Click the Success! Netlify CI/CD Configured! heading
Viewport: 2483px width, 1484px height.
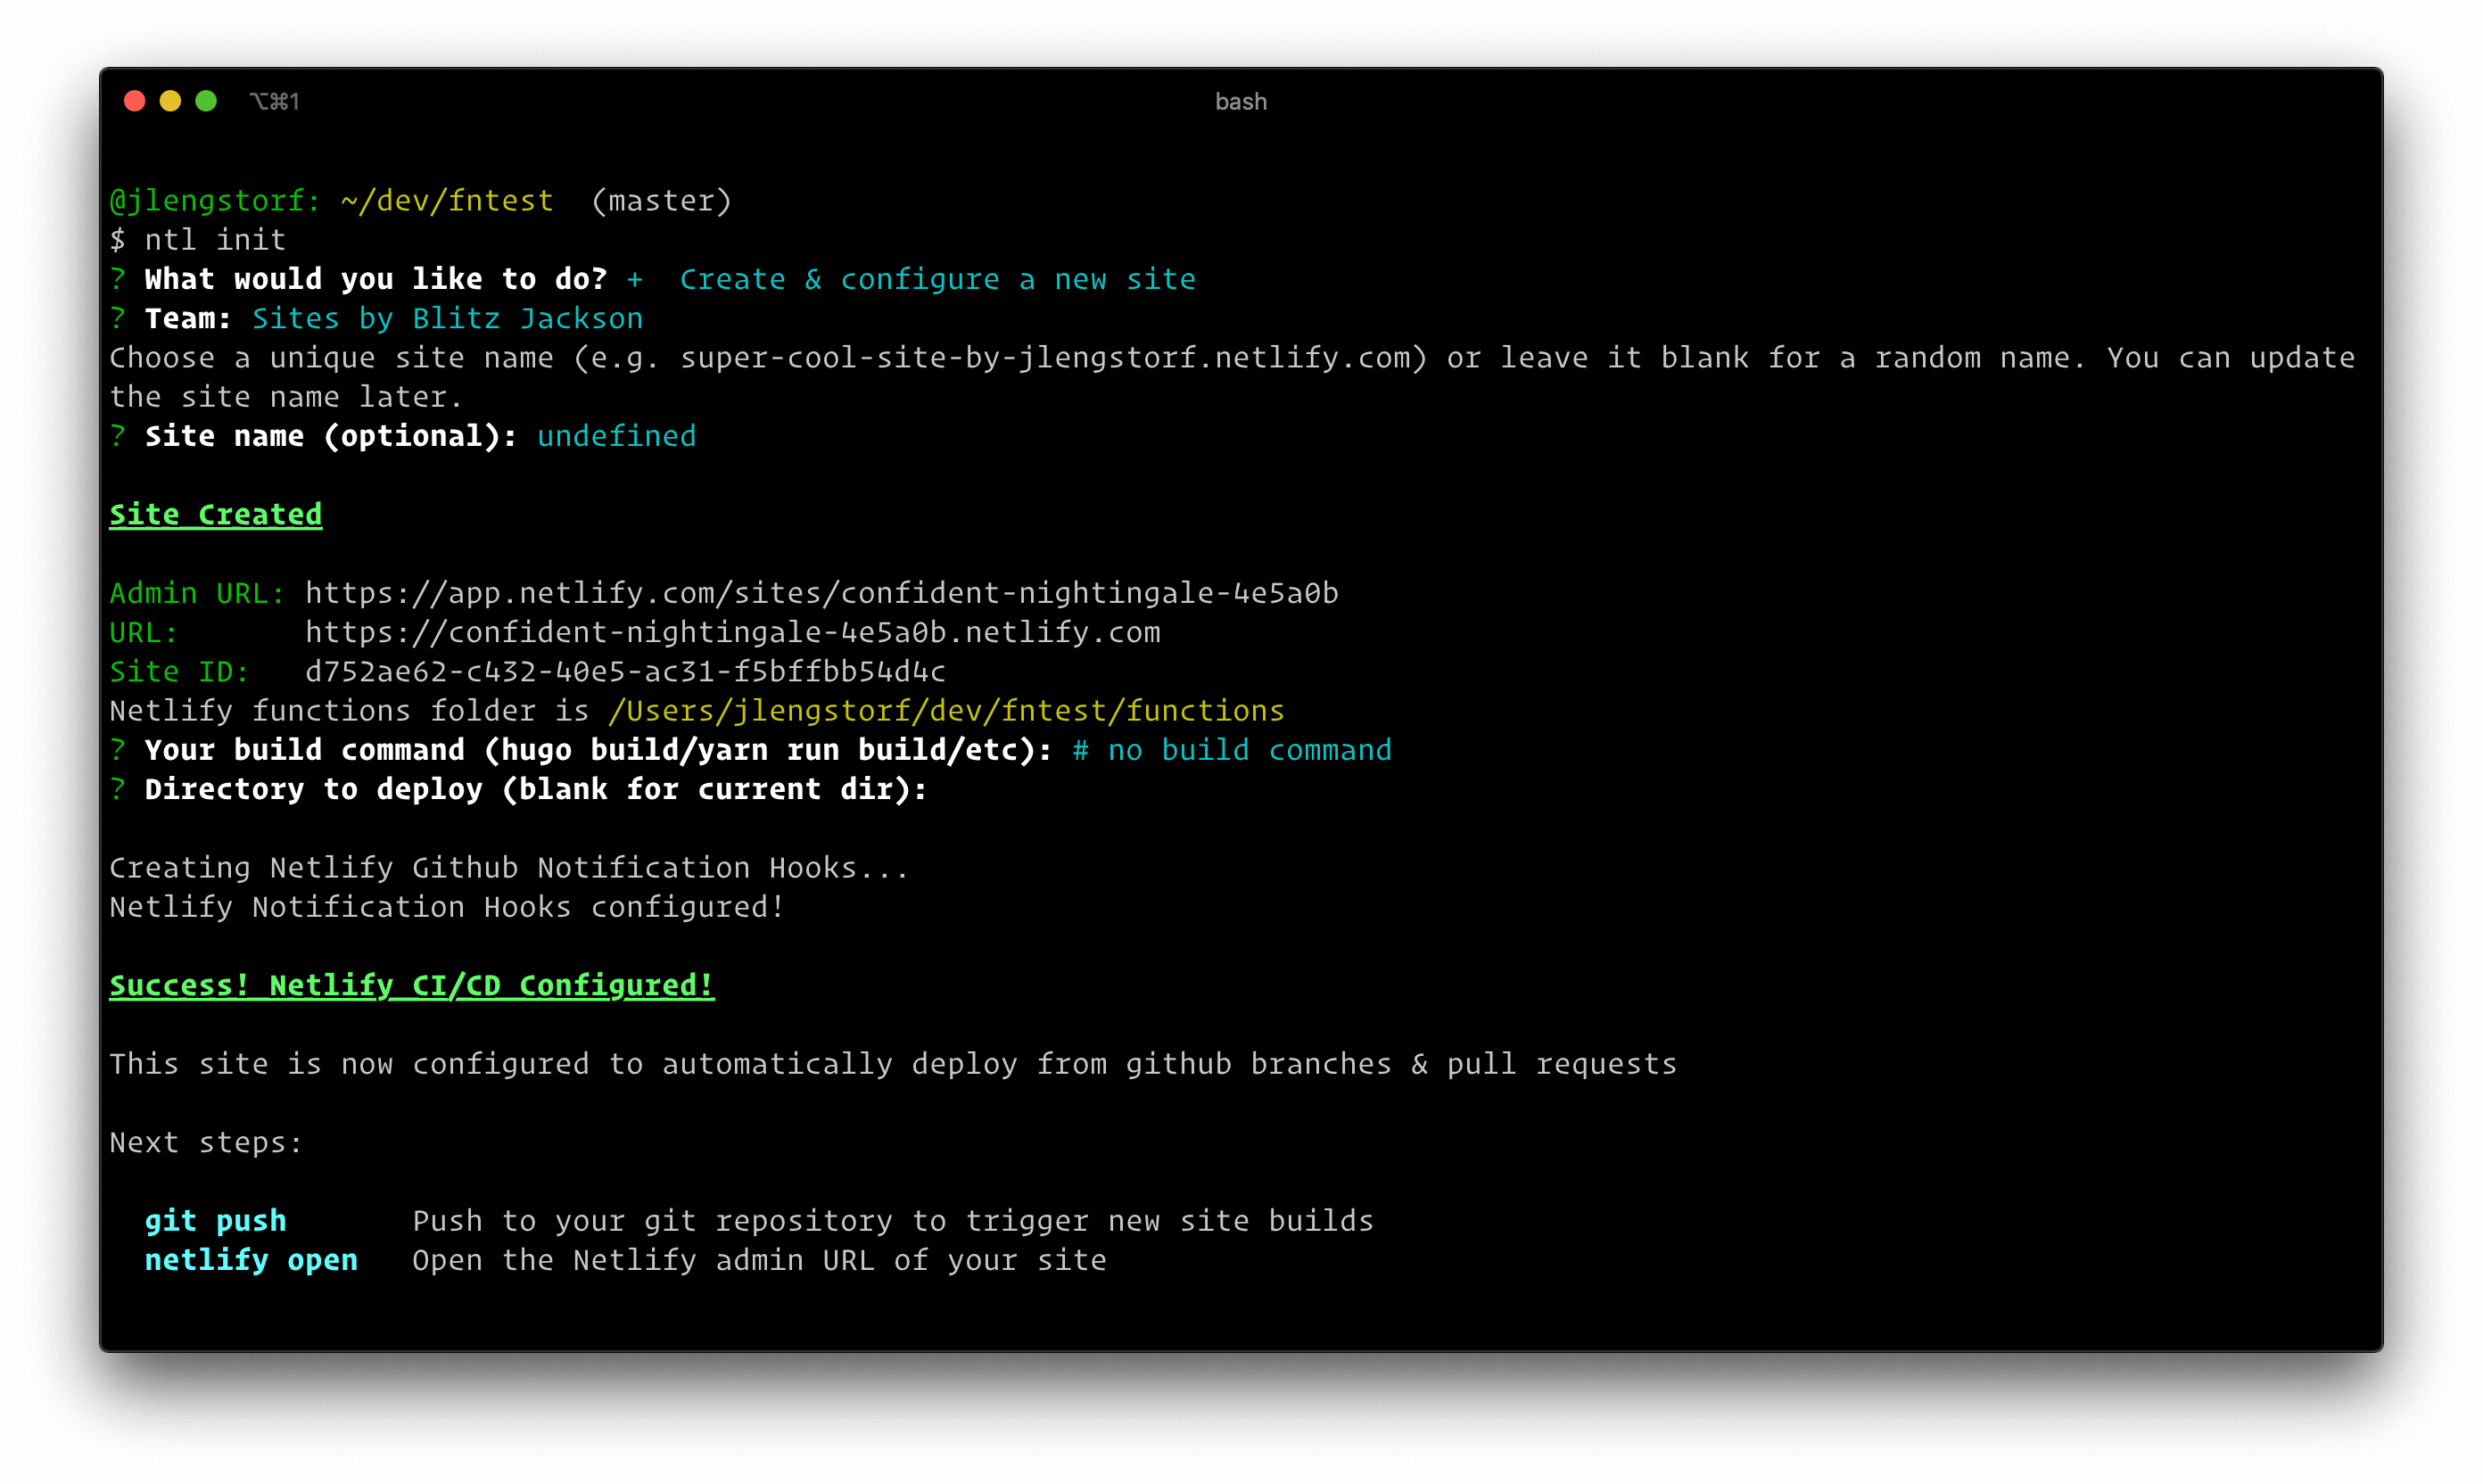click(x=411, y=985)
